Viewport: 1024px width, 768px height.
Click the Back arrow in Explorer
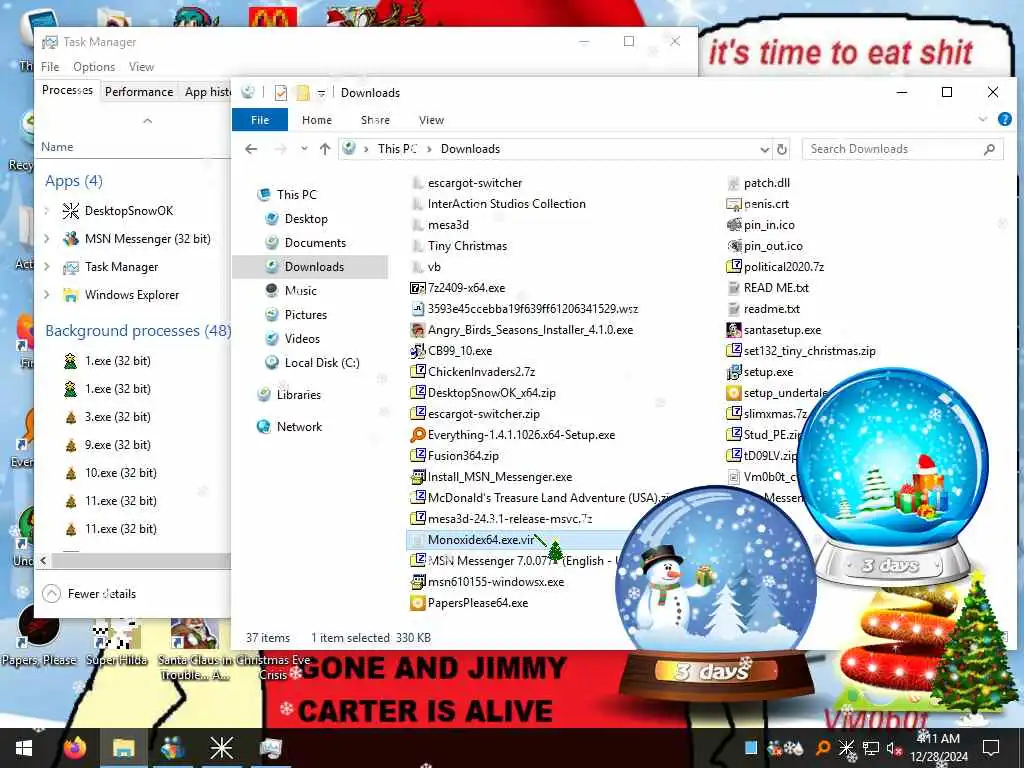(251, 149)
